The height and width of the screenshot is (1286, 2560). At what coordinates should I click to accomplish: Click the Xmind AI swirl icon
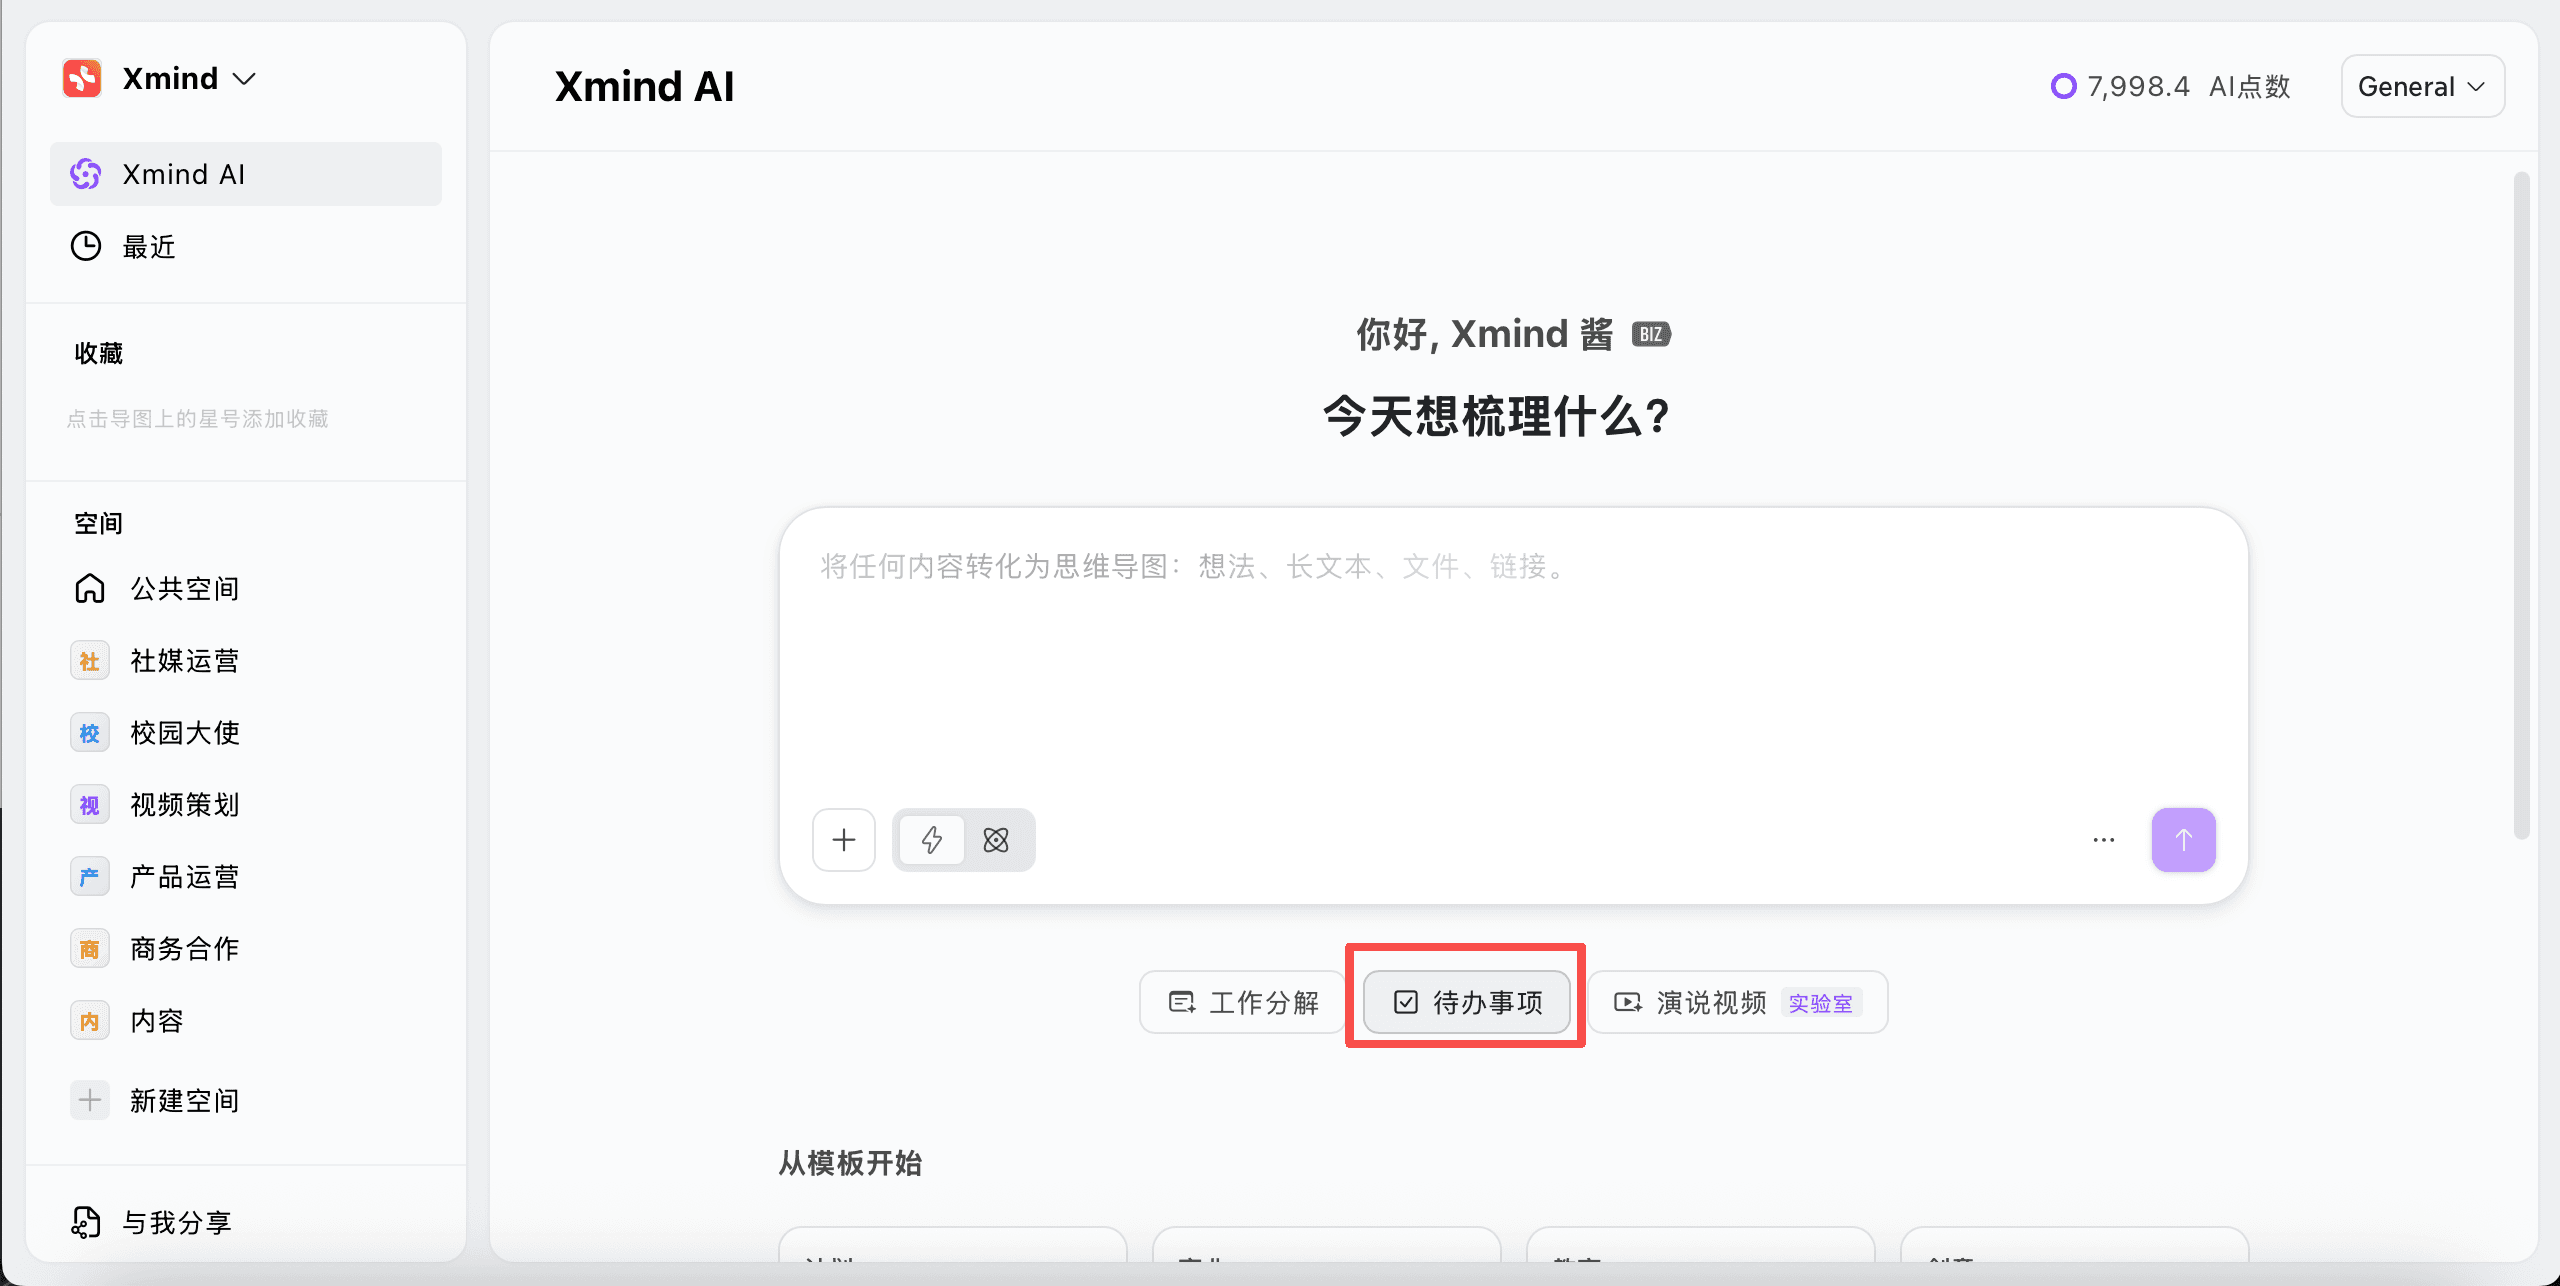86,174
